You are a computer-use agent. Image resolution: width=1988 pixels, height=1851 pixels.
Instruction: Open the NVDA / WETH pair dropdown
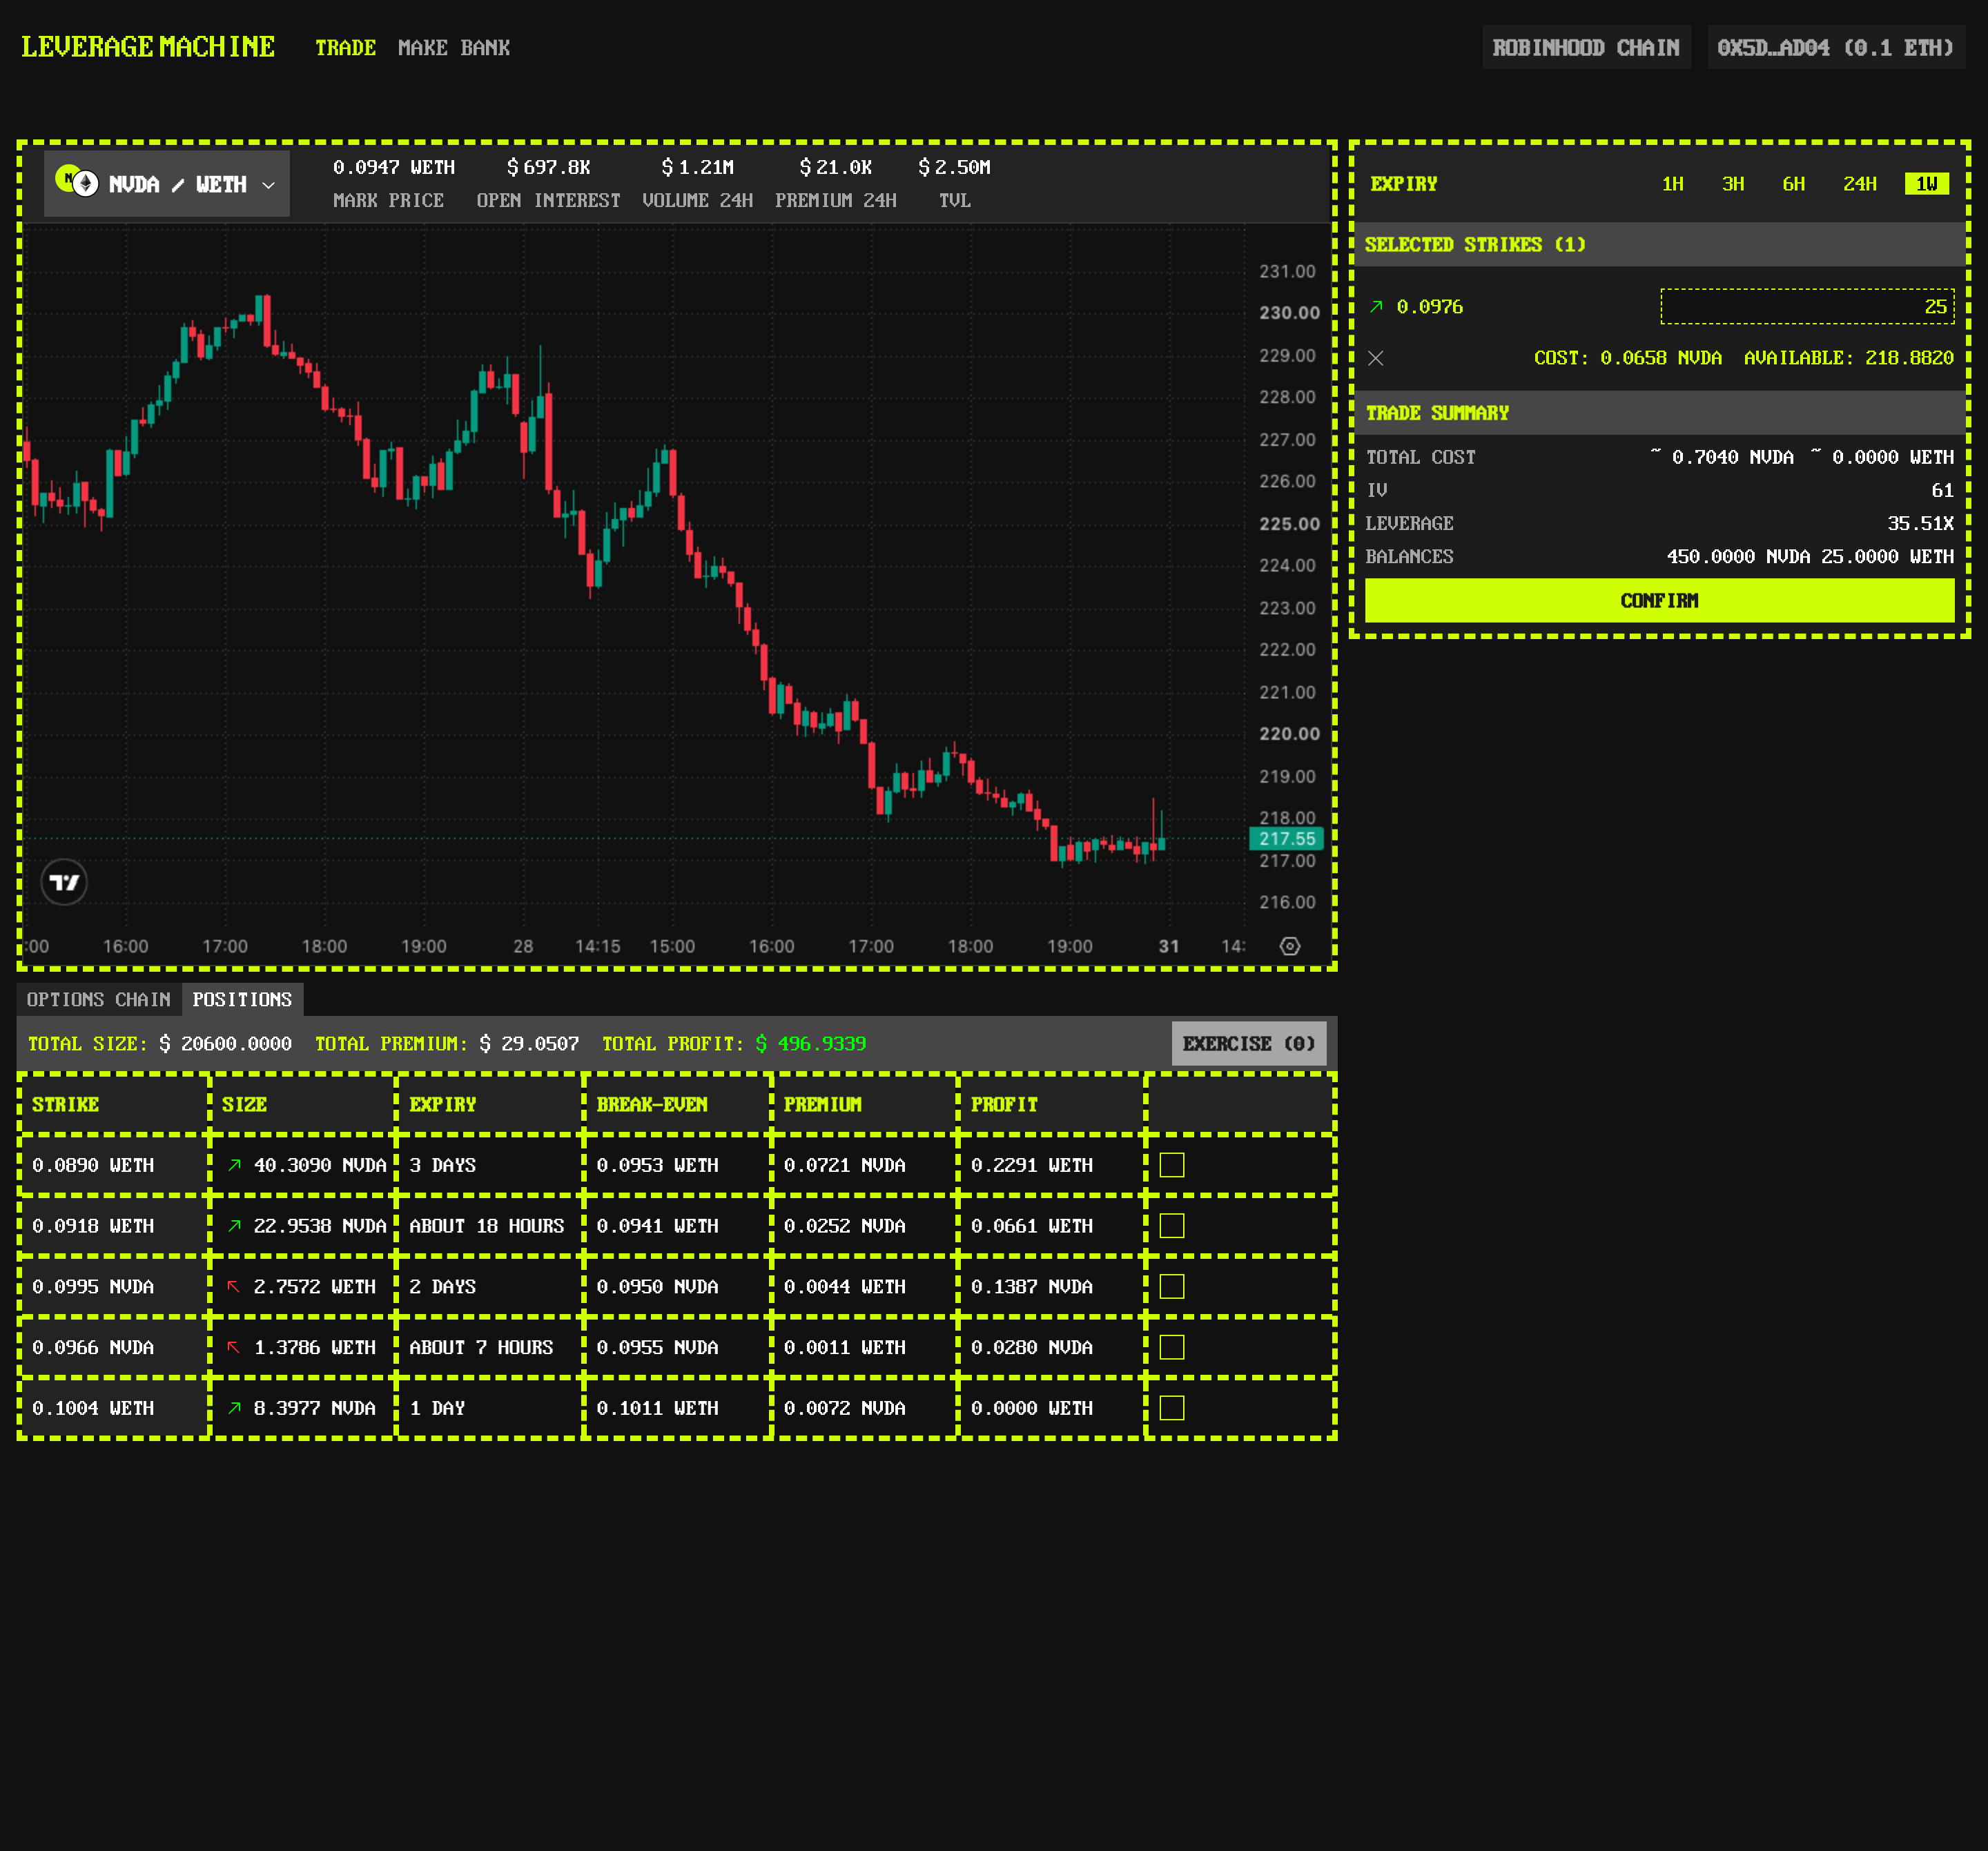(167, 184)
